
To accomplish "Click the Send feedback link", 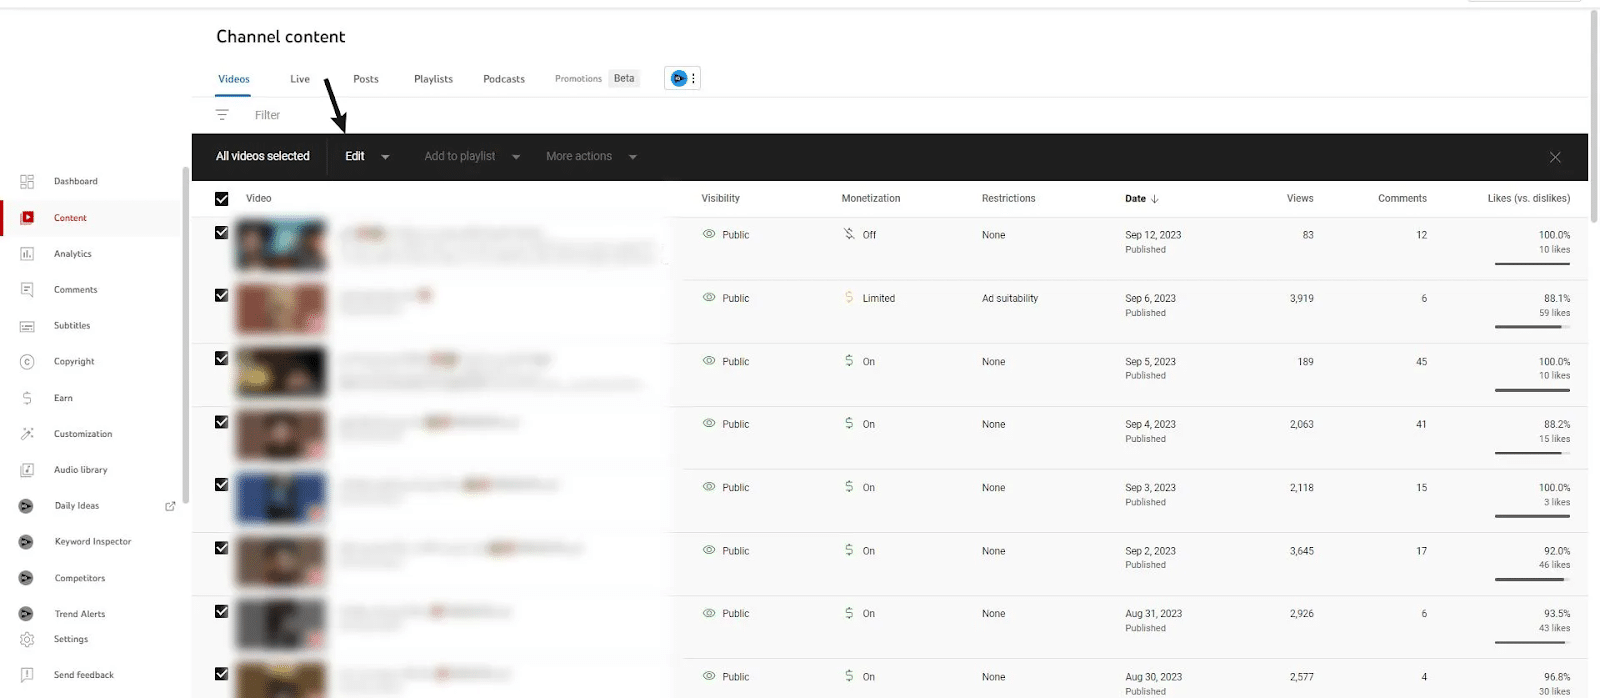I will [x=84, y=675].
